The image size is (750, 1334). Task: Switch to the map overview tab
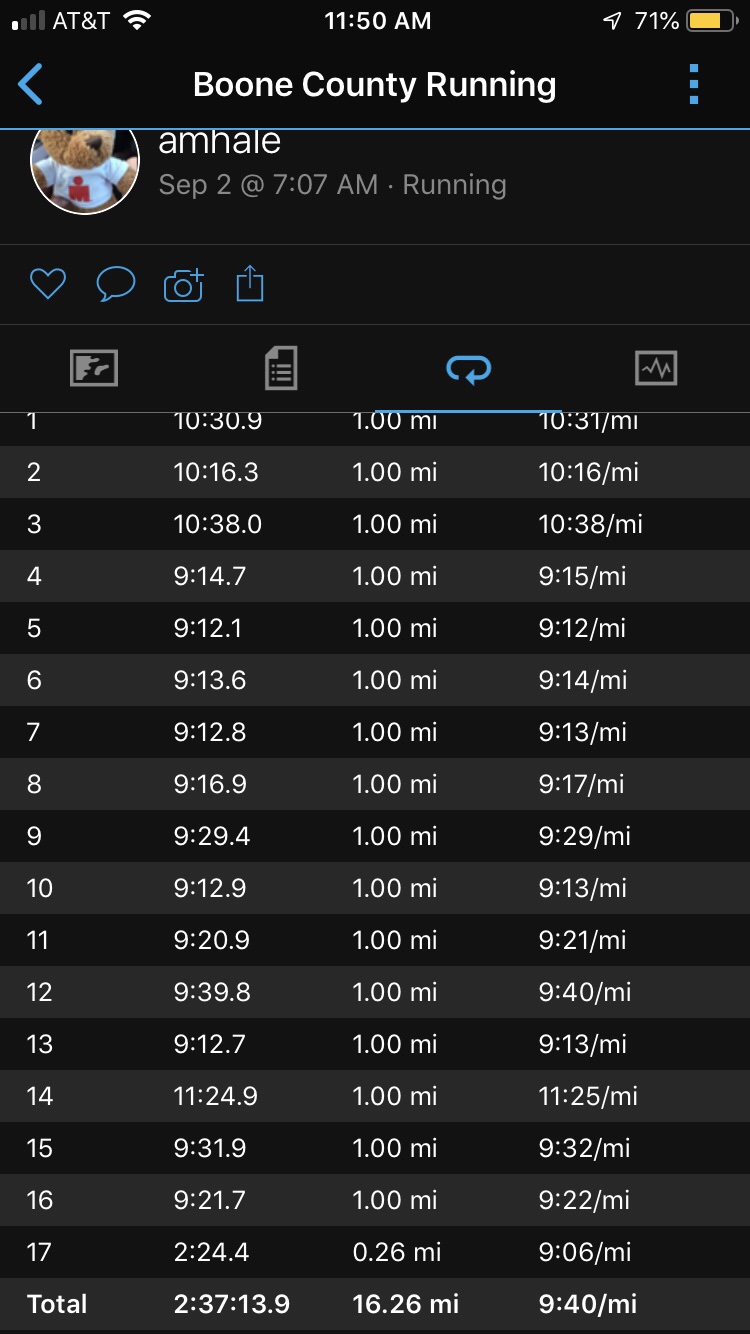[94, 369]
